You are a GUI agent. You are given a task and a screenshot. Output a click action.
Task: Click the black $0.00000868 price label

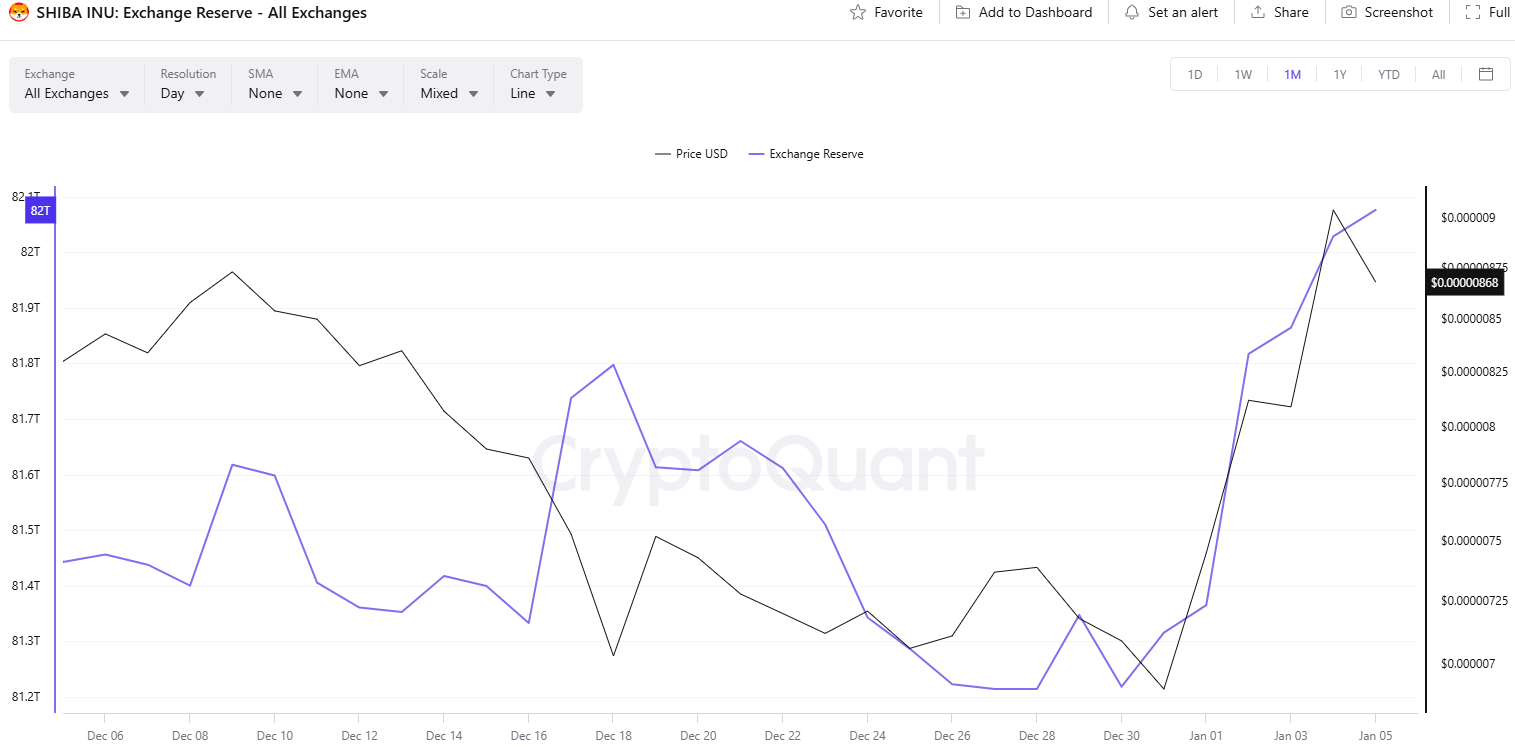1464,283
